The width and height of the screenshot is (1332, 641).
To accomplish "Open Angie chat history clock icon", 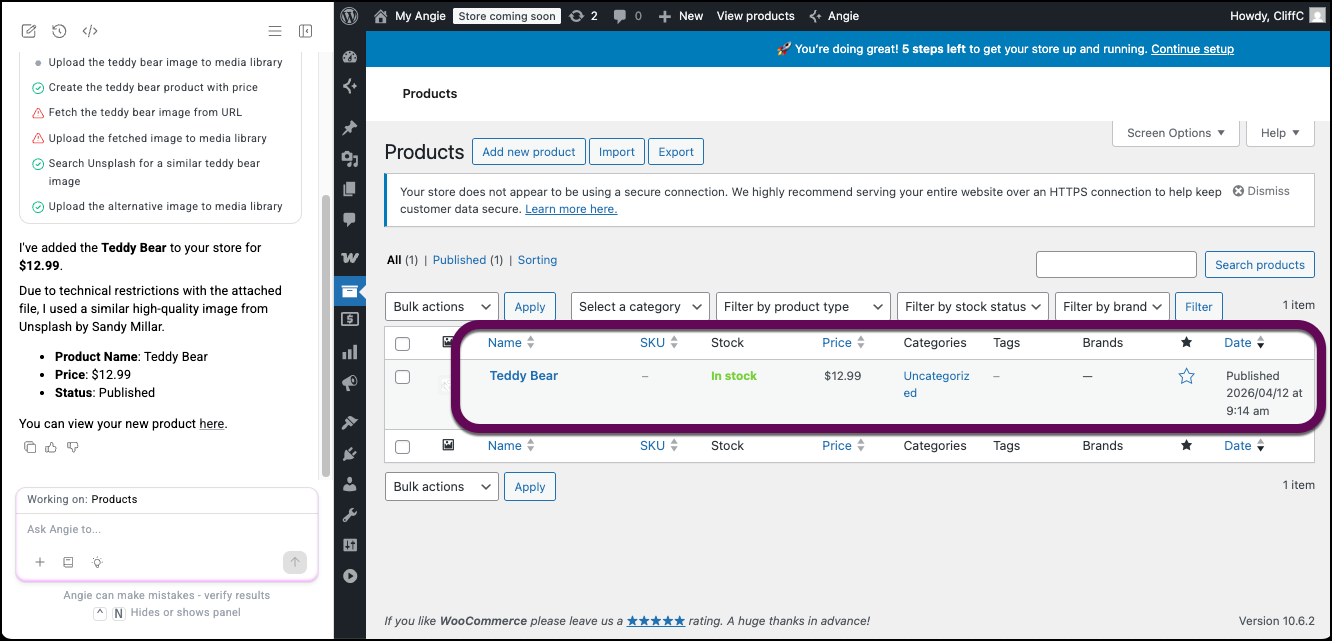I will click(x=59, y=31).
